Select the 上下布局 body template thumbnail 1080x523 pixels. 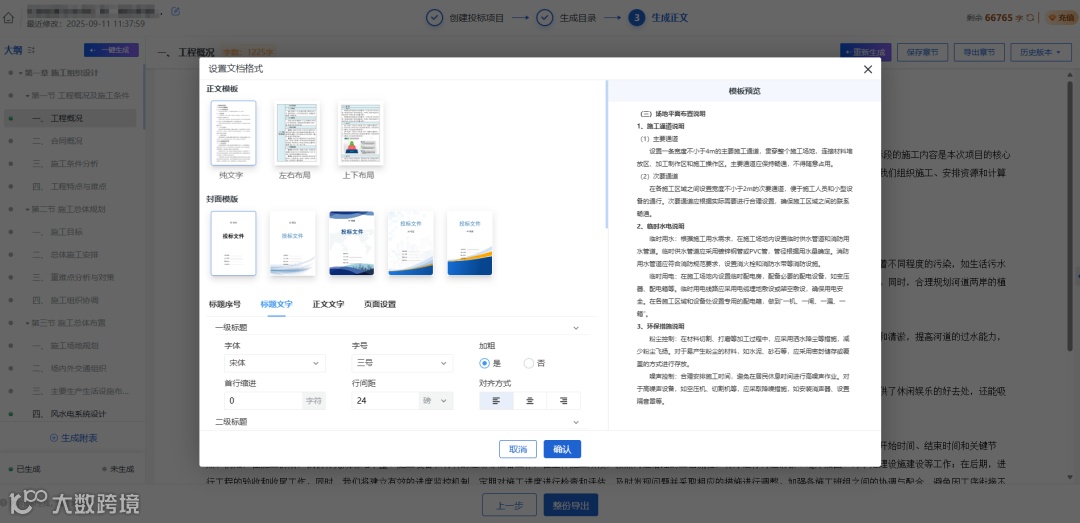tap(360, 133)
